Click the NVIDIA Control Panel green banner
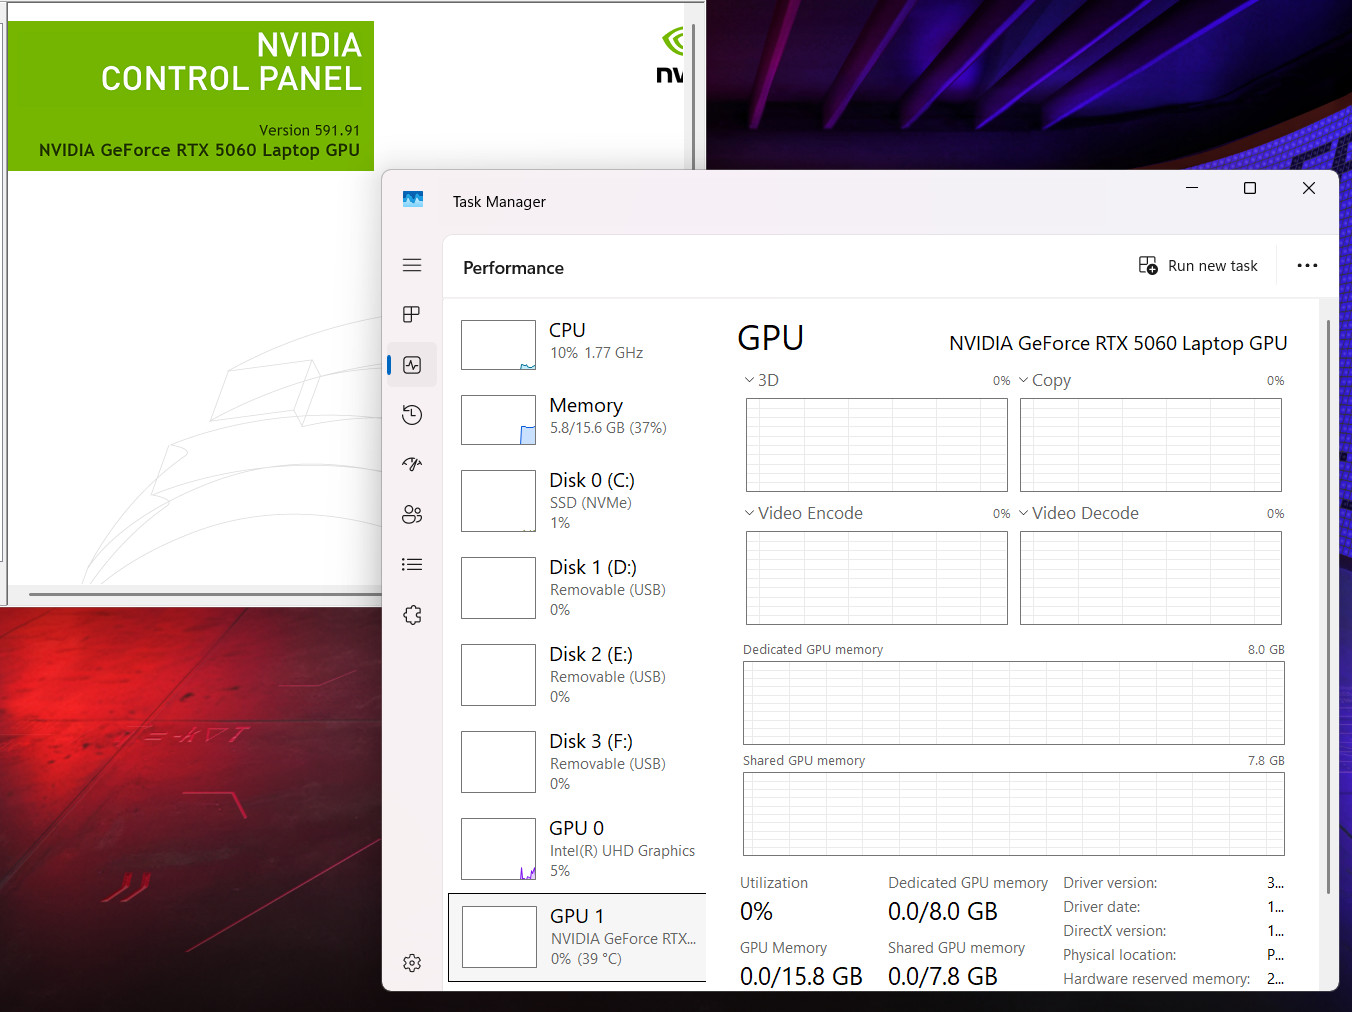This screenshot has width=1352, height=1012. click(x=190, y=96)
